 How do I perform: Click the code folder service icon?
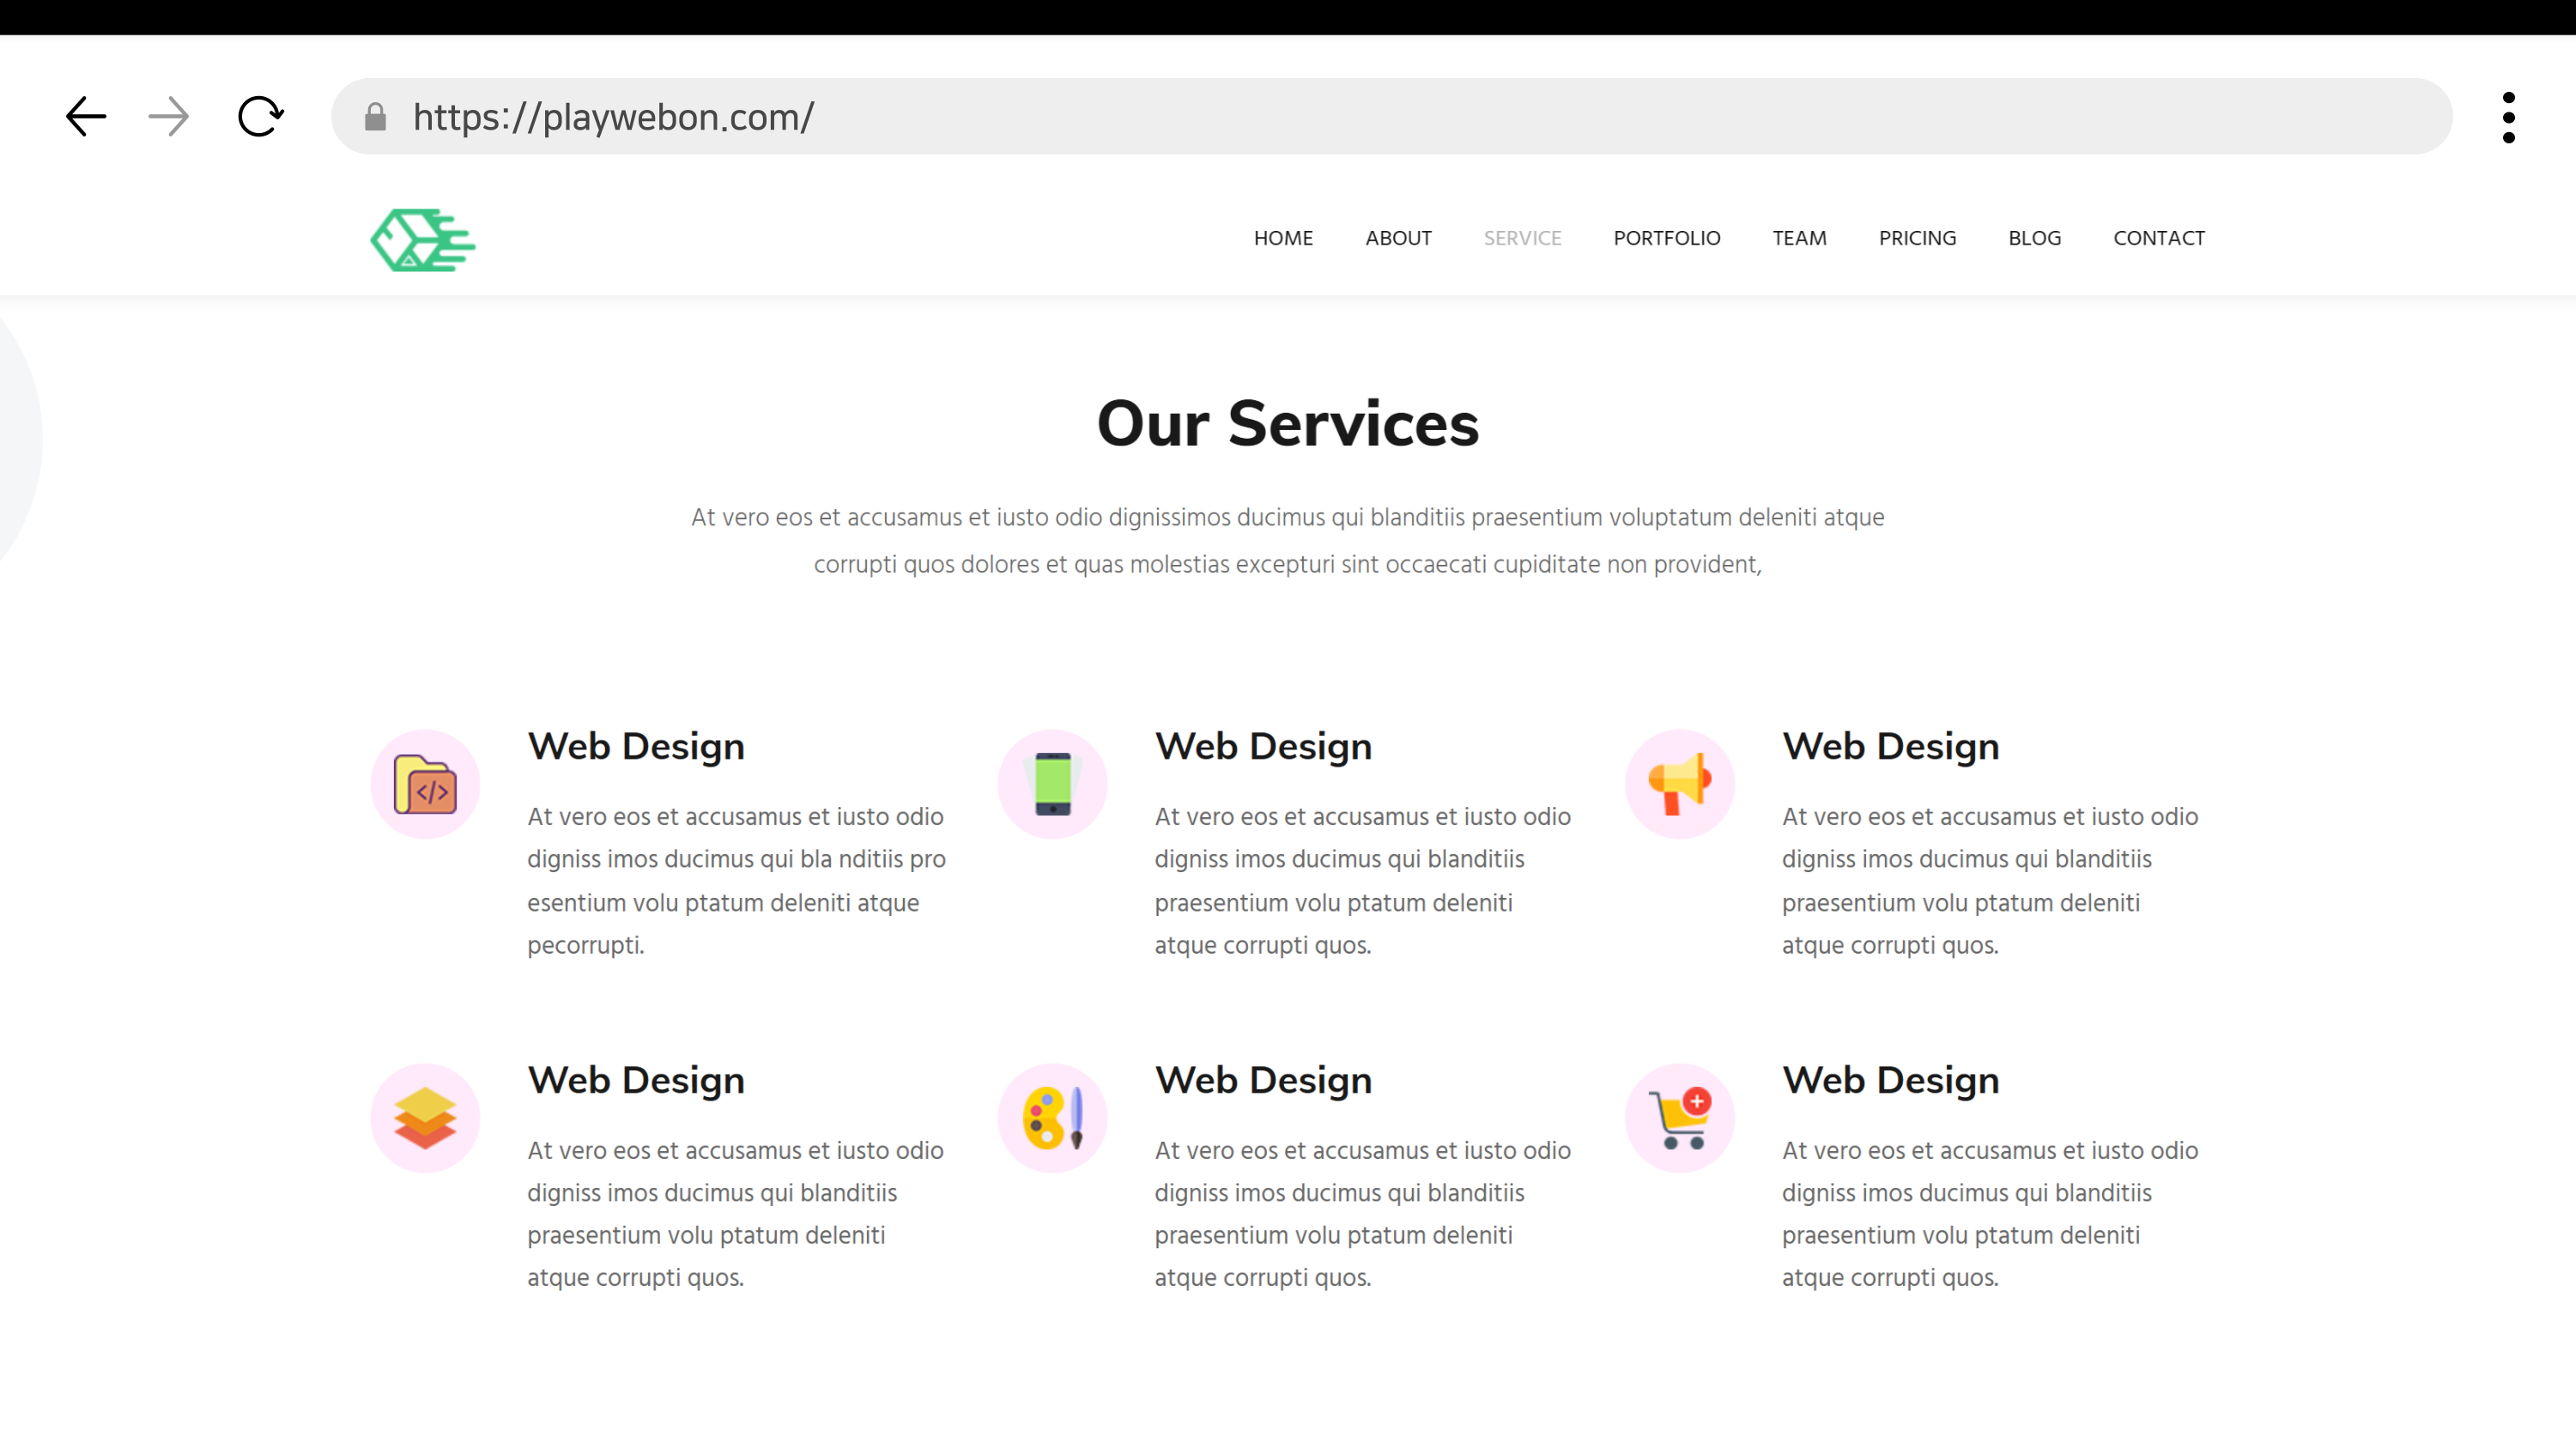tap(425, 784)
